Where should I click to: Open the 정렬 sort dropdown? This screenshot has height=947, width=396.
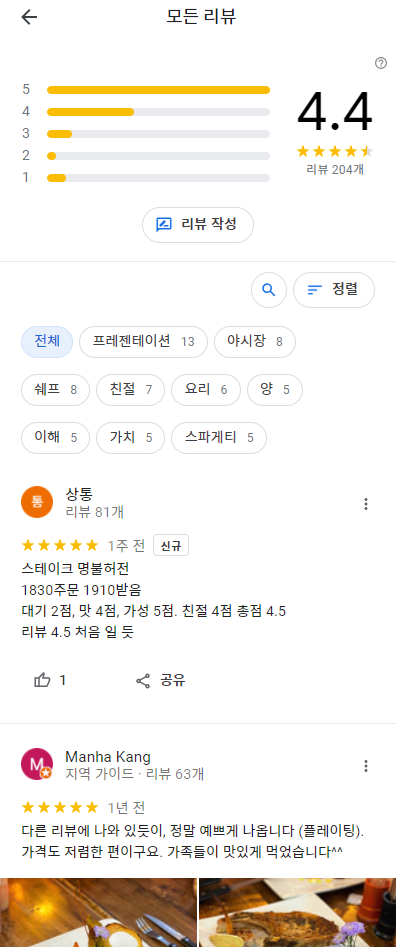334,290
